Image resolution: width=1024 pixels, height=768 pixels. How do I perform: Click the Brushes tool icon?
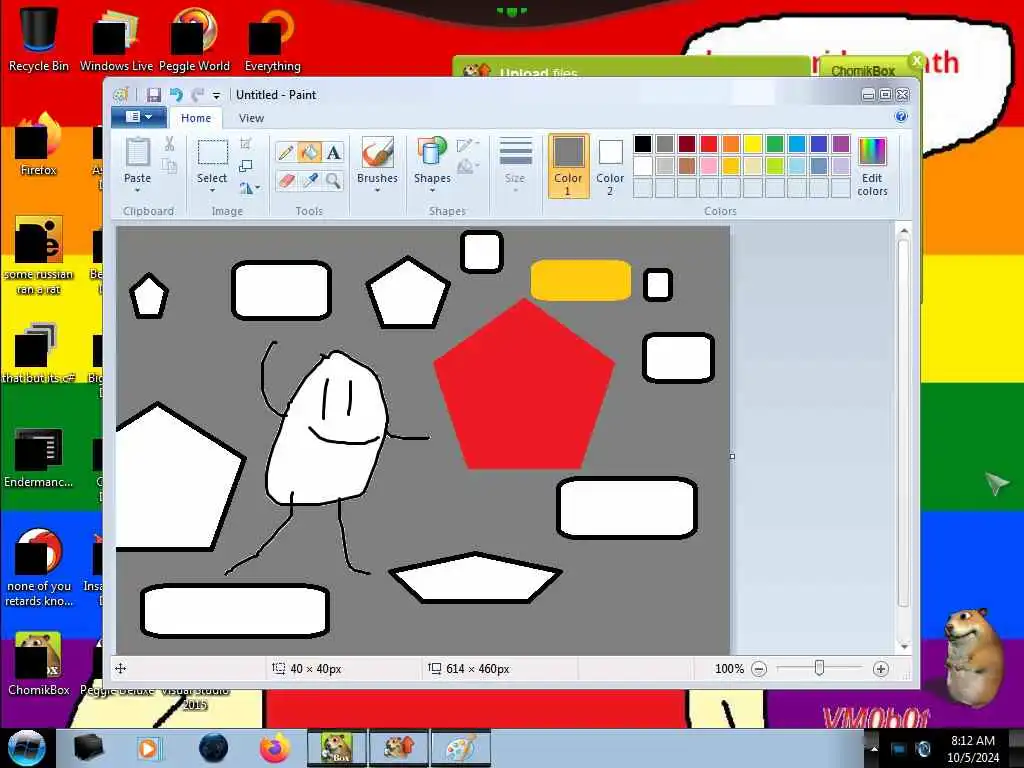pyautogui.click(x=377, y=152)
